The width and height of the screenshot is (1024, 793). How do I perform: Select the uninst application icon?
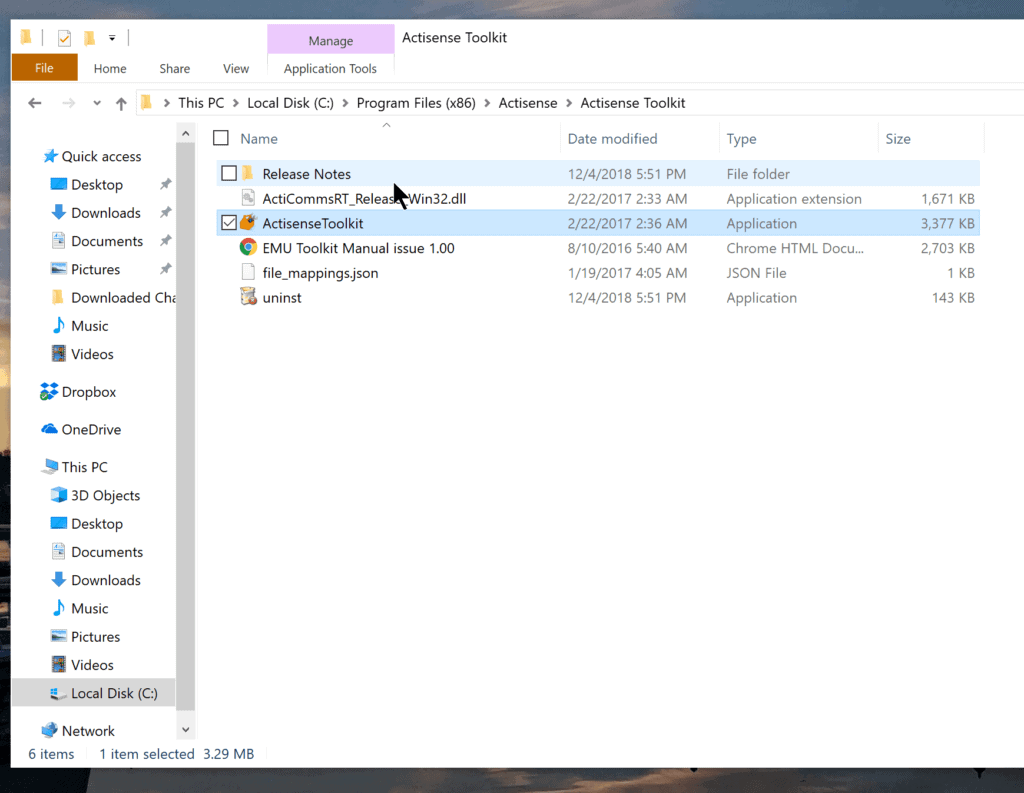(248, 297)
